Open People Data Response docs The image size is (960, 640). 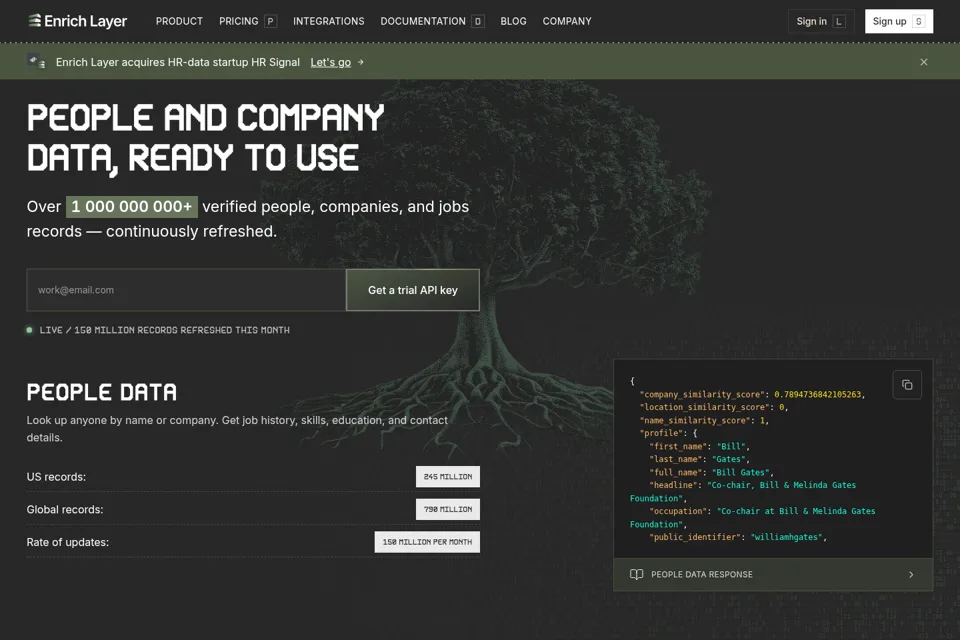[x=773, y=574]
